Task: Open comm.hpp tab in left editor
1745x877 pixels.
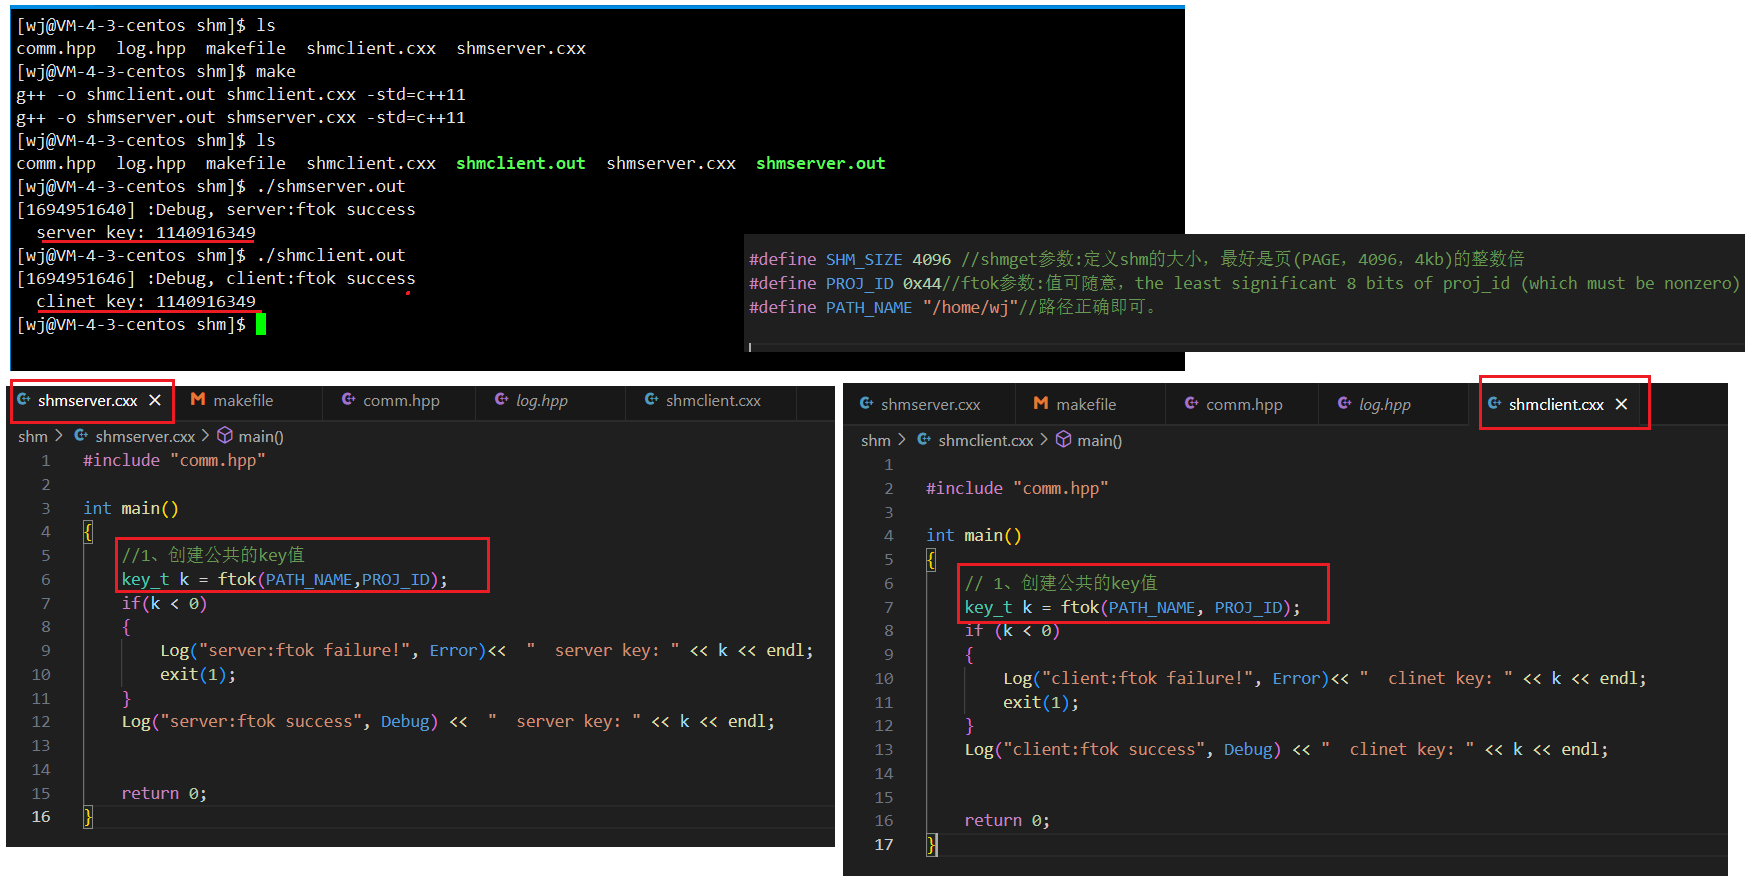Action: (401, 400)
